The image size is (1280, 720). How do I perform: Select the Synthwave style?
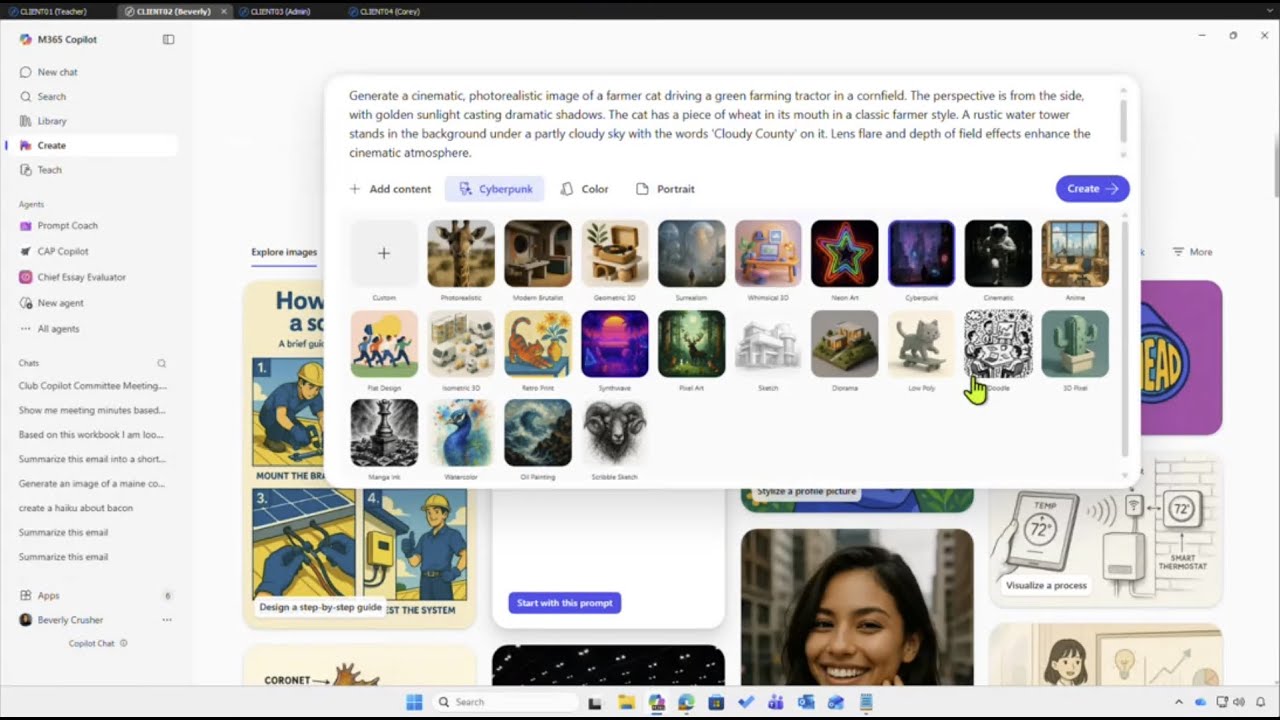point(615,343)
